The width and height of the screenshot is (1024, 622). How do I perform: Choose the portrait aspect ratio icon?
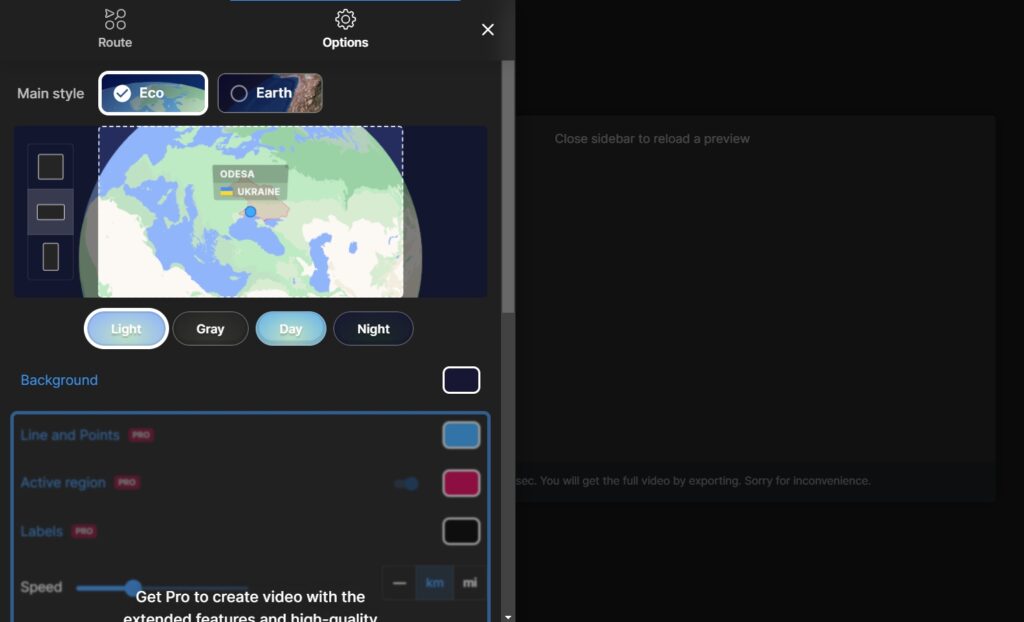tap(50, 257)
